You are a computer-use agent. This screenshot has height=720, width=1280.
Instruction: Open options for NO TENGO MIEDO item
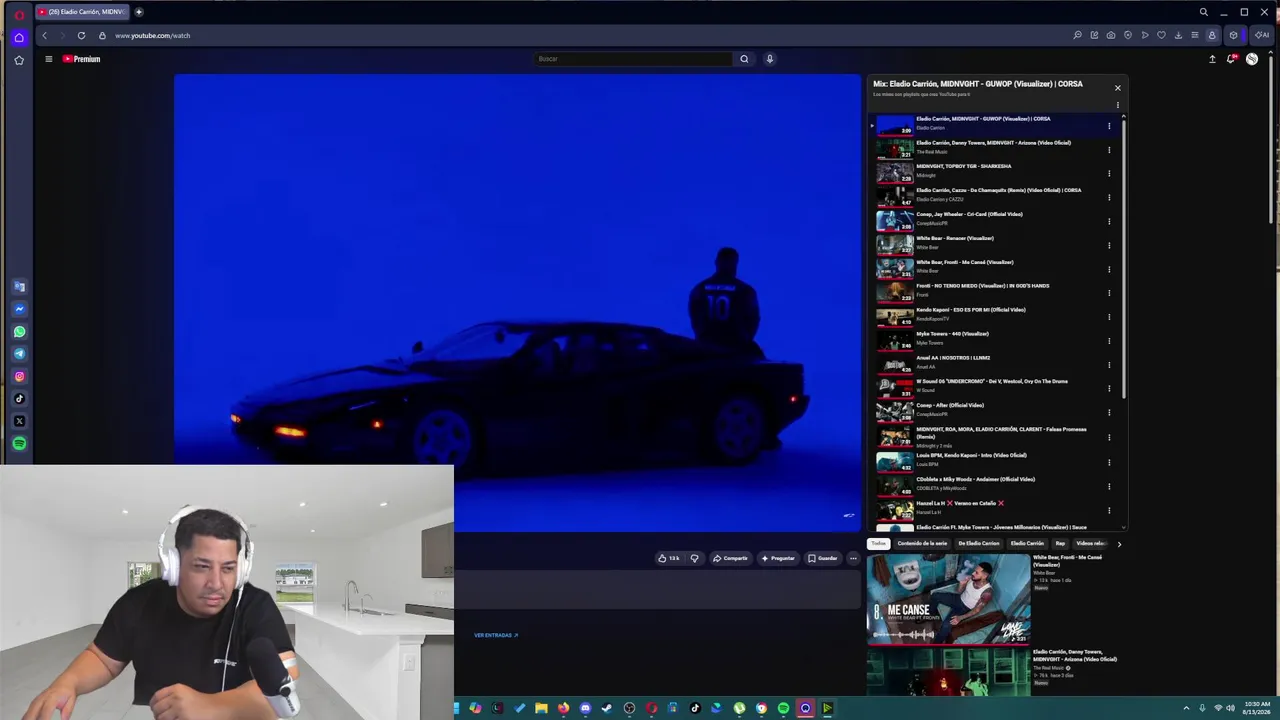1109,293
